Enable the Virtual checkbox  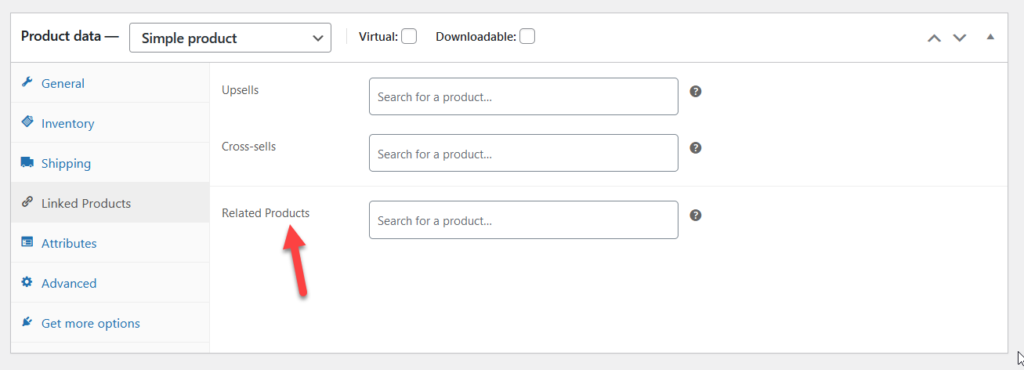tap(409, 37)
